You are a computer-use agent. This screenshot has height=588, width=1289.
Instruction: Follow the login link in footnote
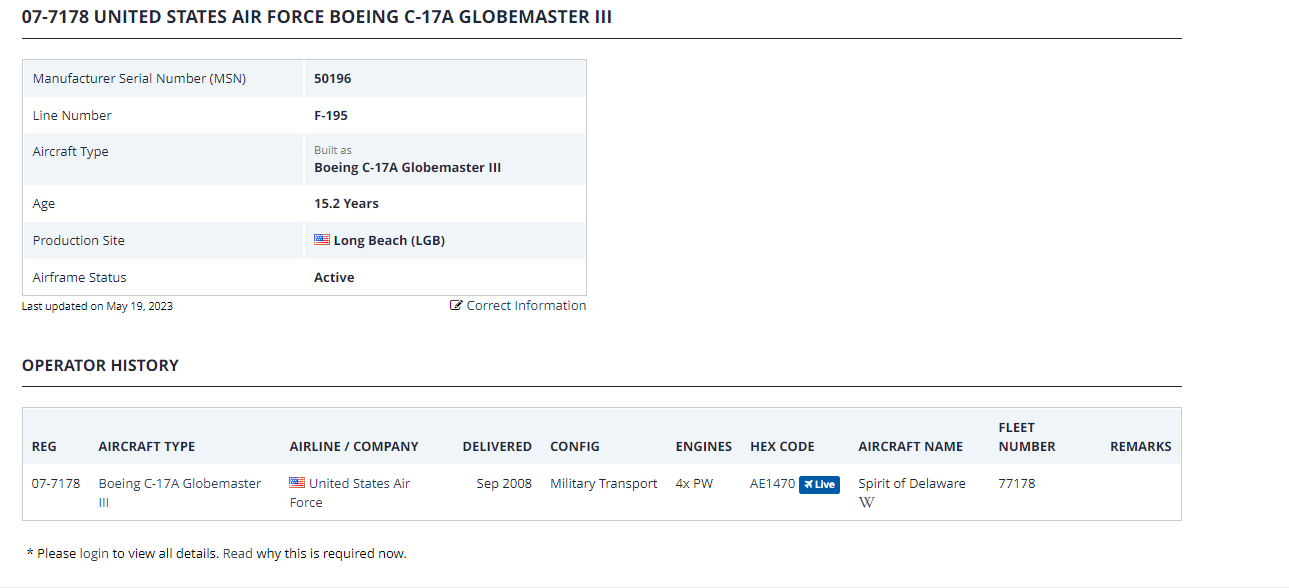(94, 553)
